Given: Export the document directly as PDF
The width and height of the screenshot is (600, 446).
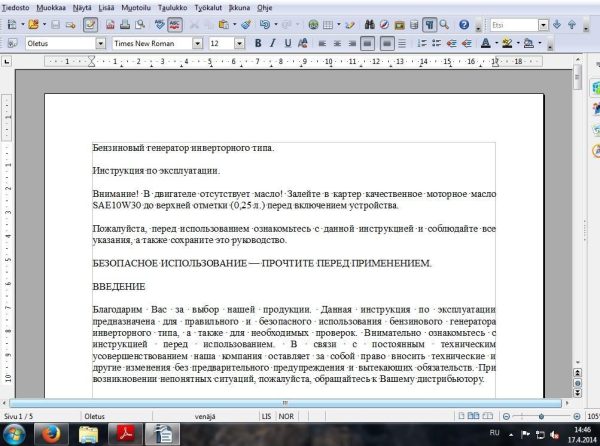Looking at the screenshot, I should click(x=110, y=25).
